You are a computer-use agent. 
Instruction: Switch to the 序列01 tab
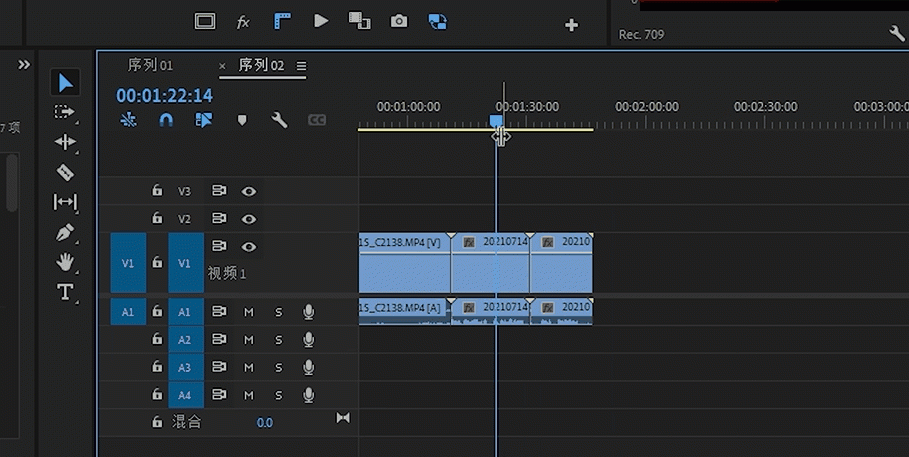[150, 65]
